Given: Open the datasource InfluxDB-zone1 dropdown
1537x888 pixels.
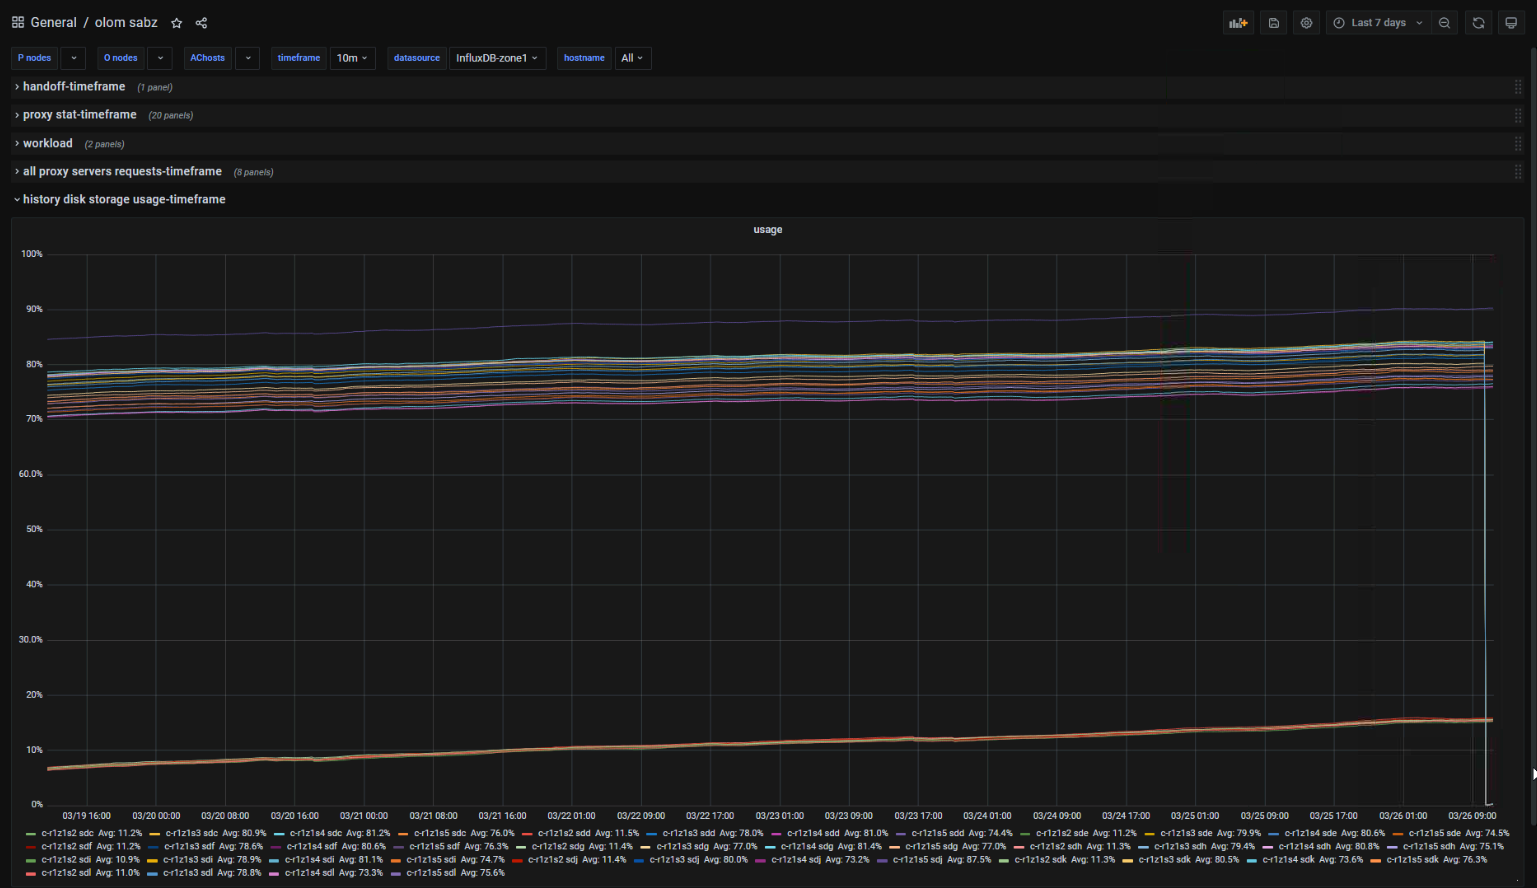Looking at the screenshot, I should pos(497,58).
